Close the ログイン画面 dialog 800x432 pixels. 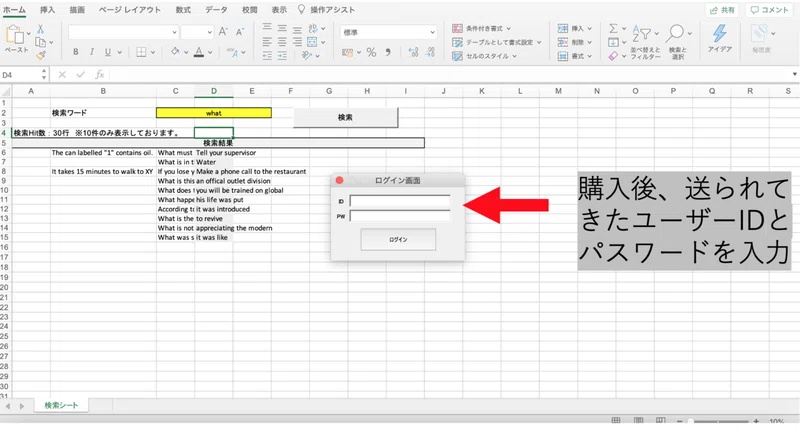pyautogui.click(x=339, y=181)
